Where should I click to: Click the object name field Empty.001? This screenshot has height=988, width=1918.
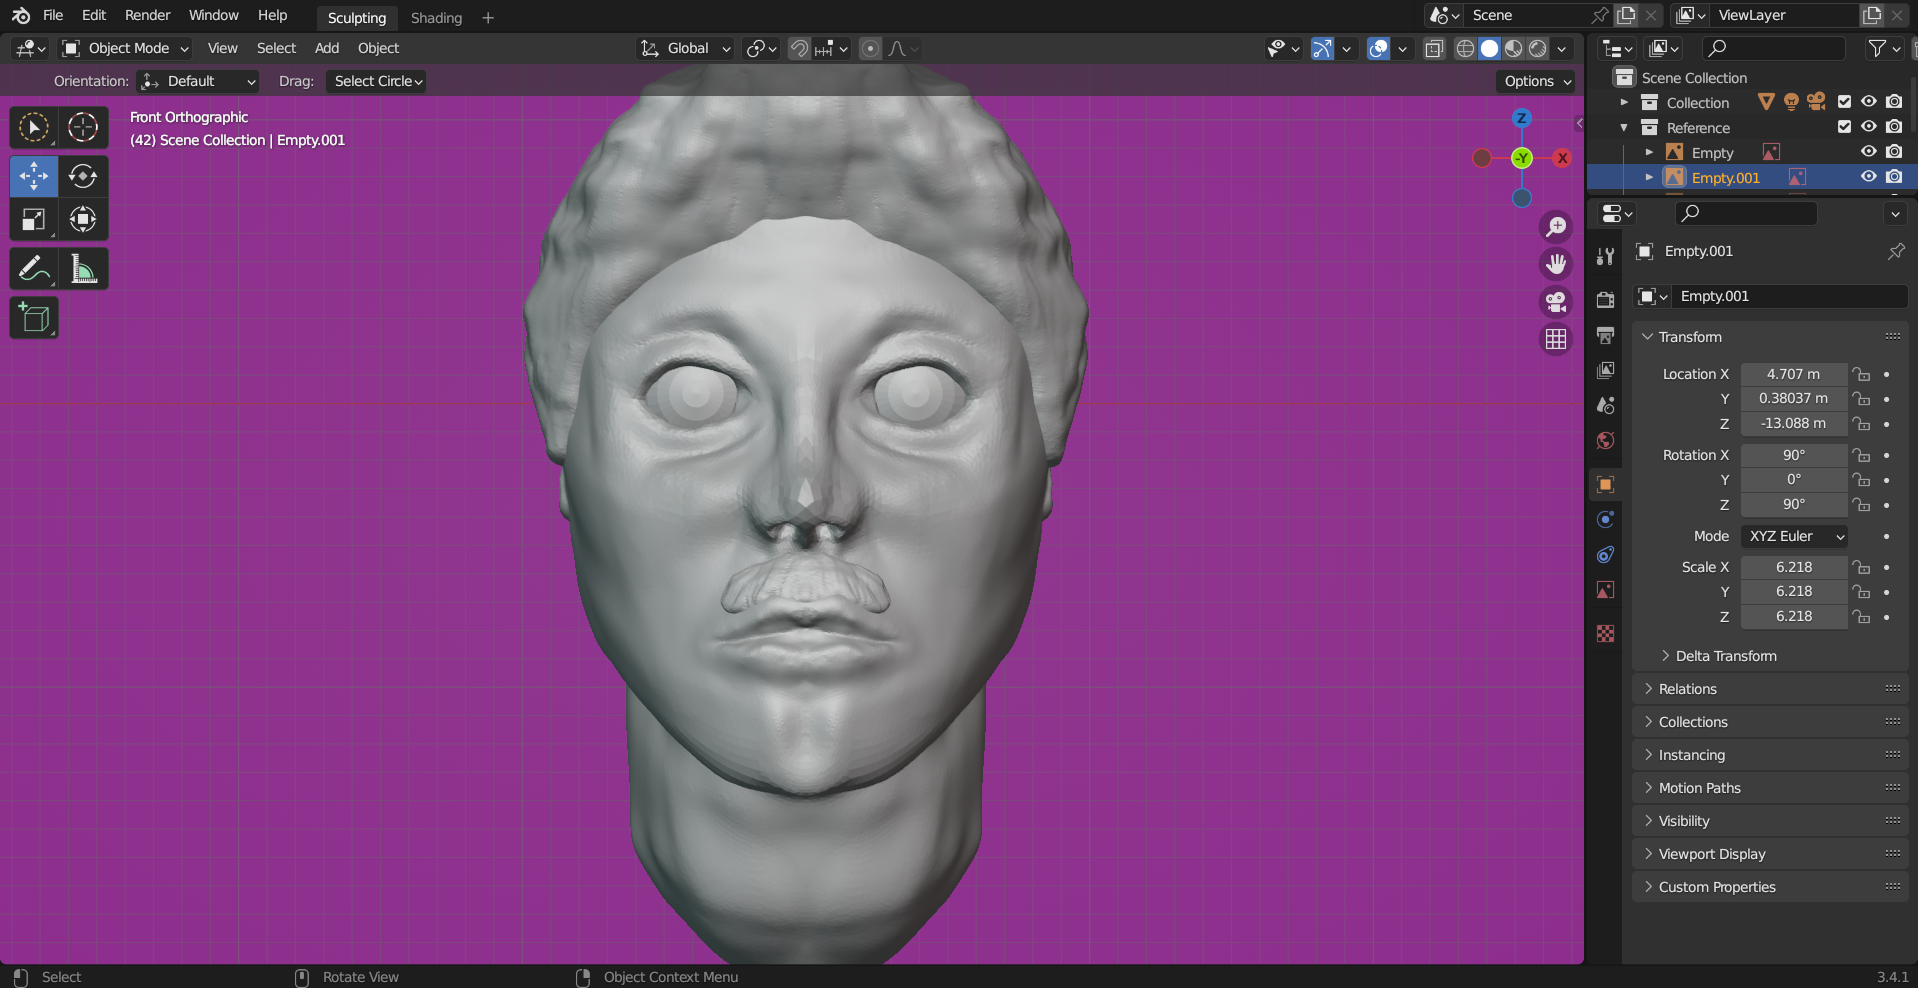[1790, 296]
